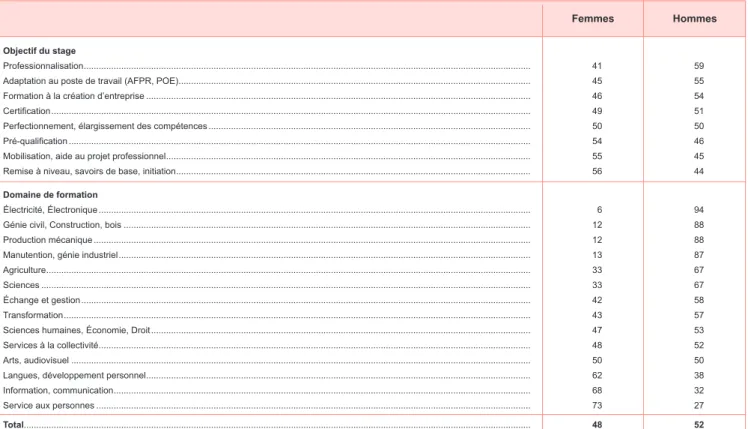Click Femmes value 41 for Professionnalisation
Viewport: 748px width, 429px height.
pyautogui.click(x=597, y=66)
